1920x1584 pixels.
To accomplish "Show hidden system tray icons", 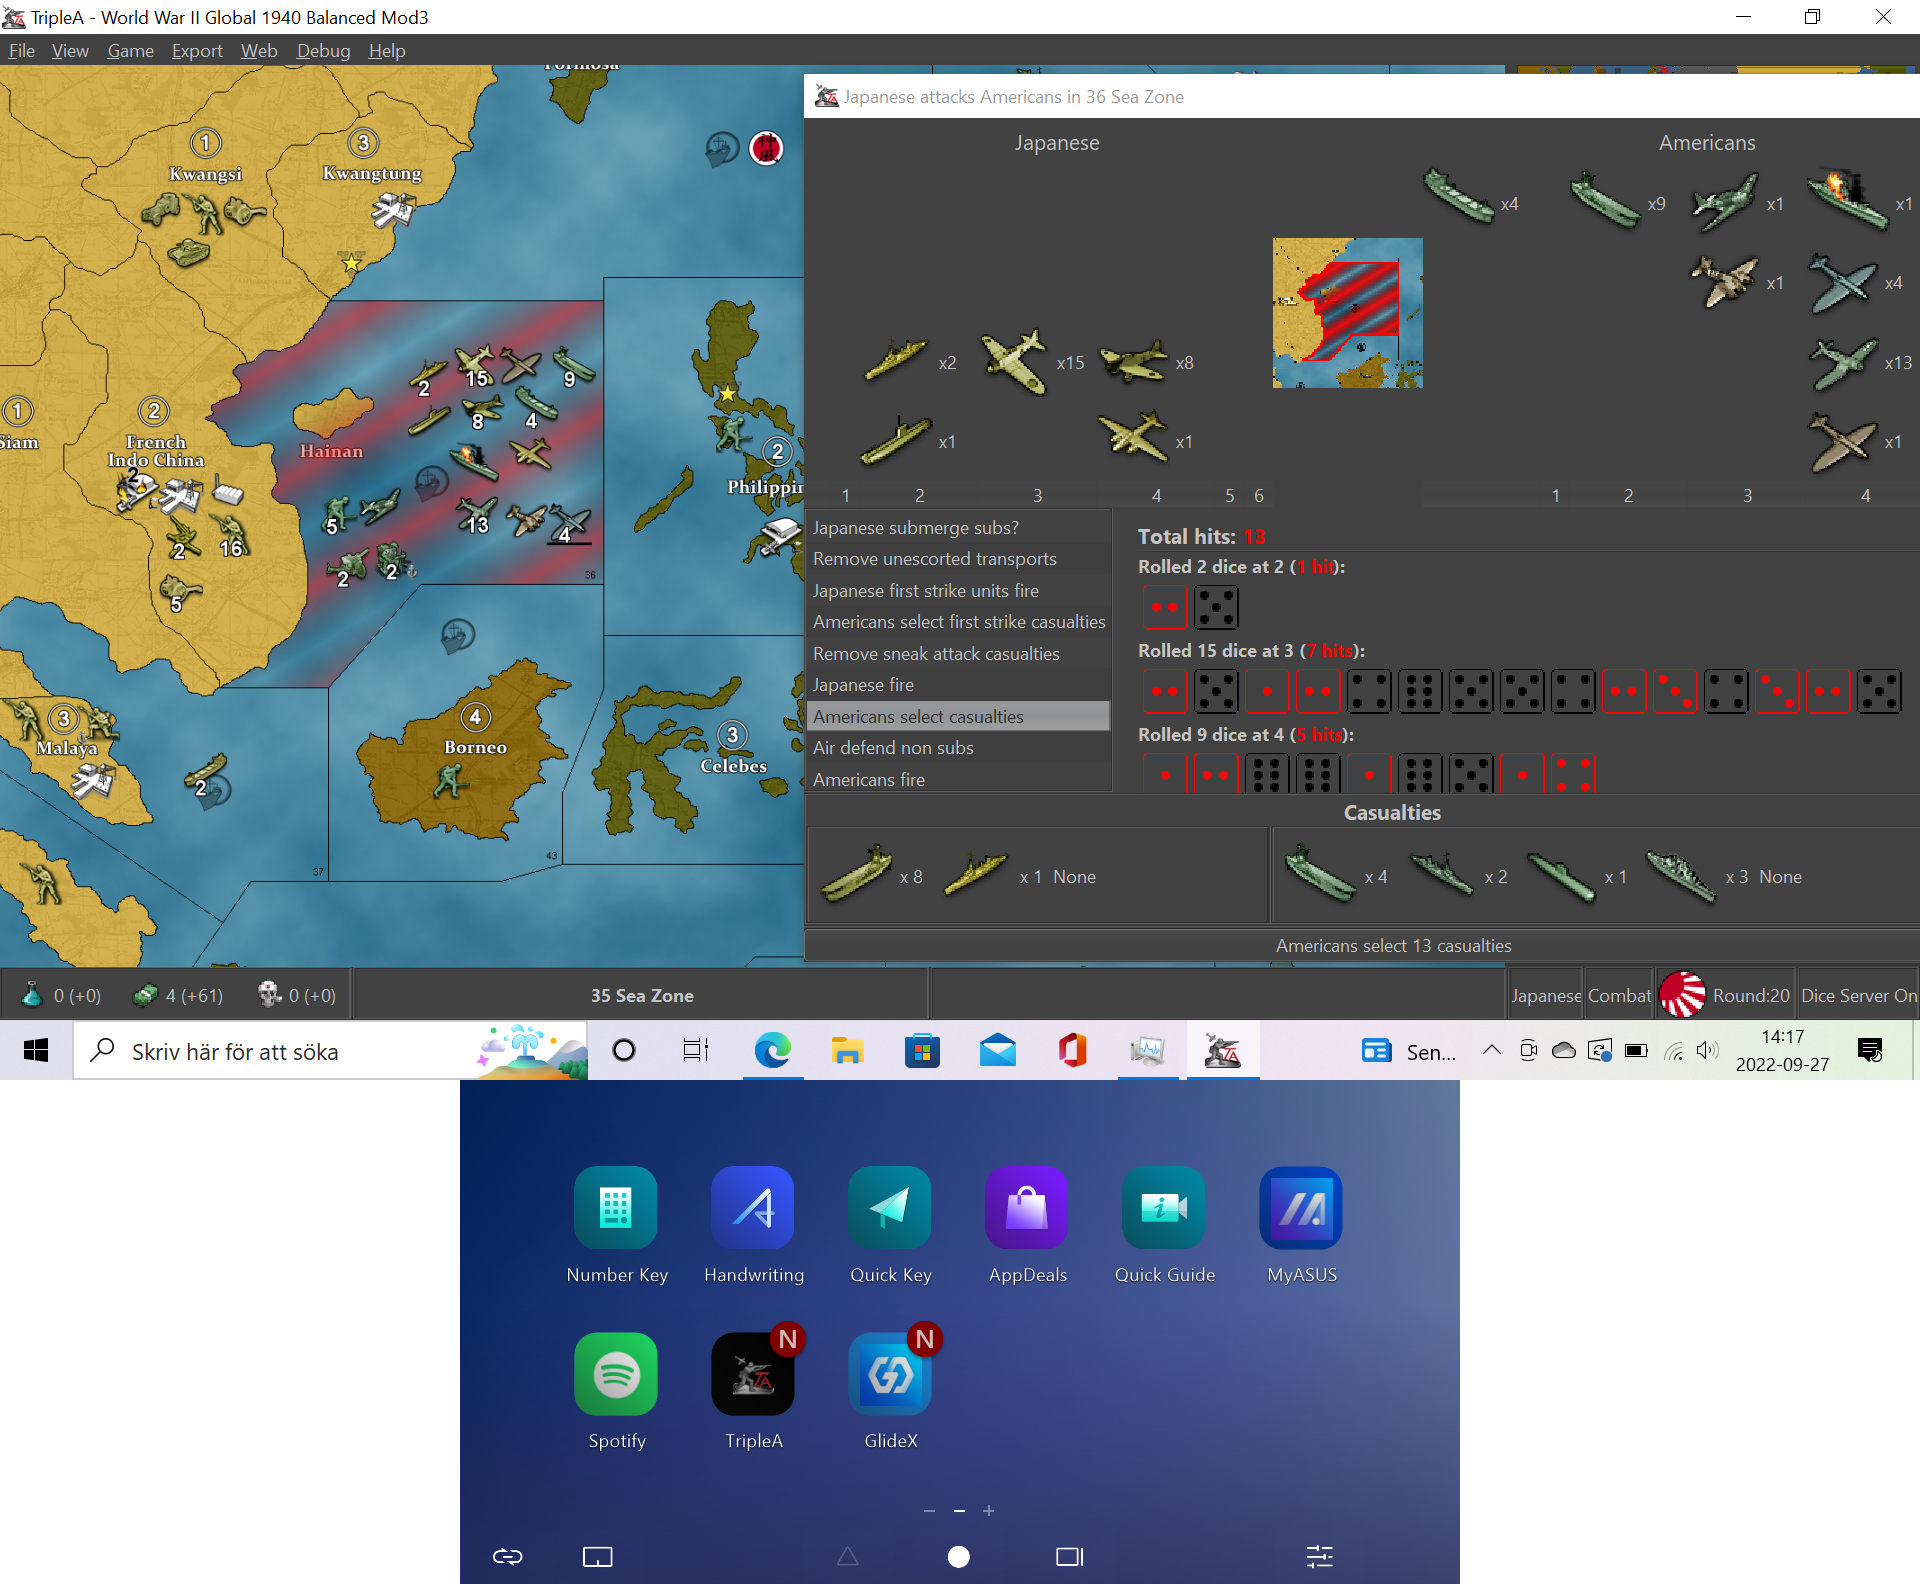I will [1491, 1051].
